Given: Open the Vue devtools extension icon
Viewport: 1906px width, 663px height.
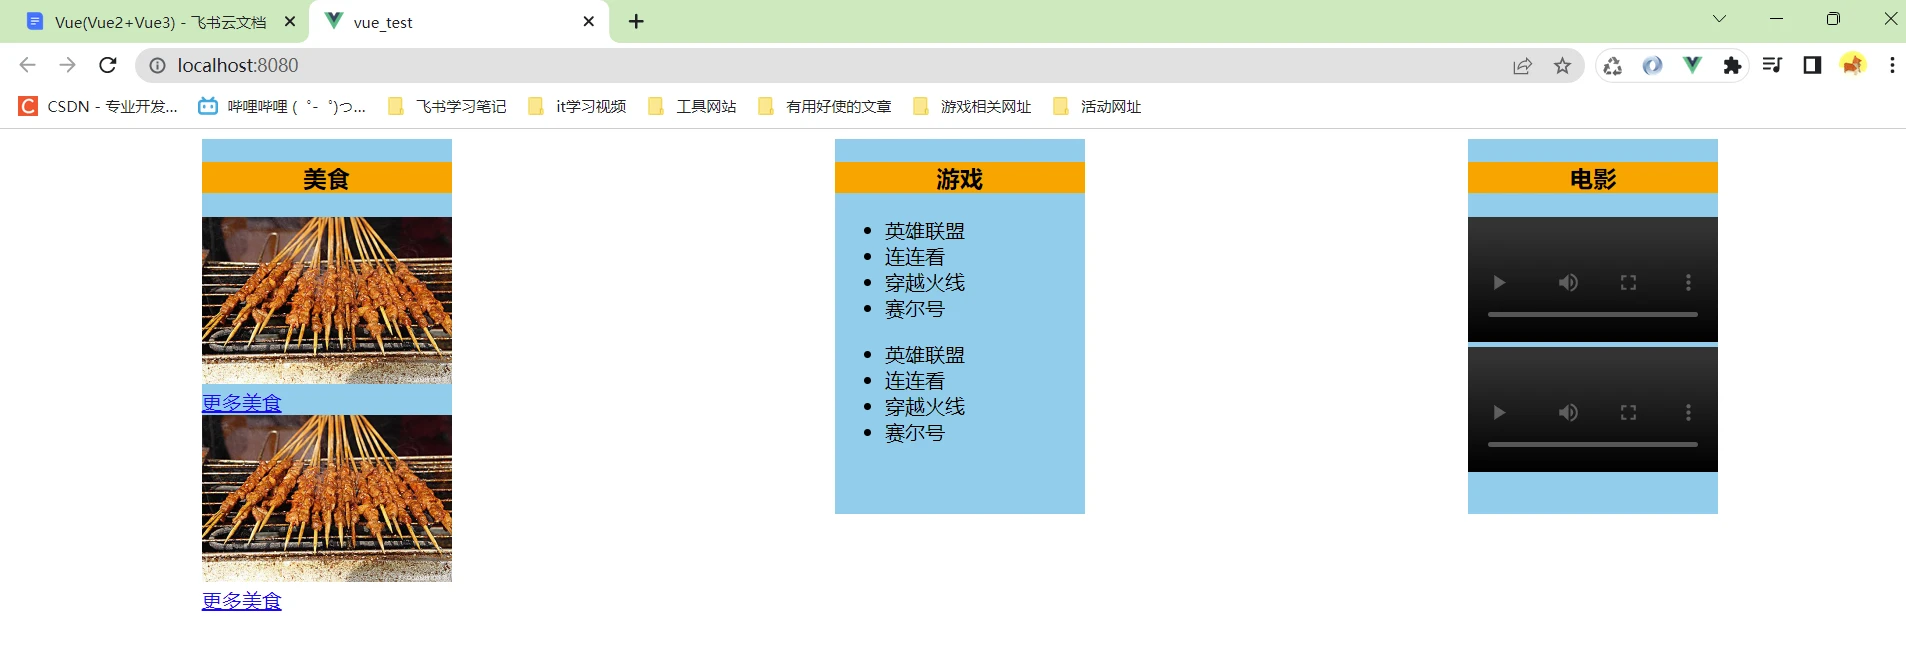Looking at the screenshot, I should (x=1692, y=66).
